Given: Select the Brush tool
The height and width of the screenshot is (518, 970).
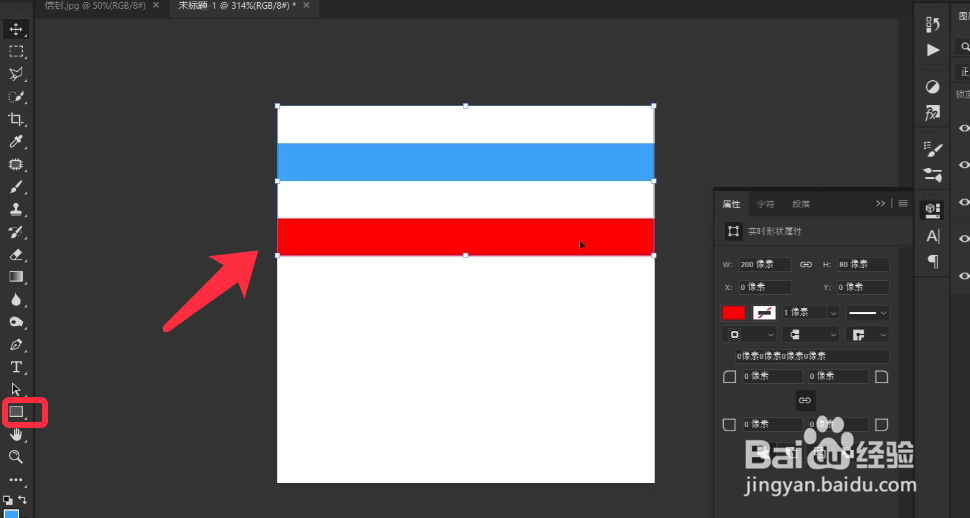Looking at the screenshot, I should (x=16, y=187).
